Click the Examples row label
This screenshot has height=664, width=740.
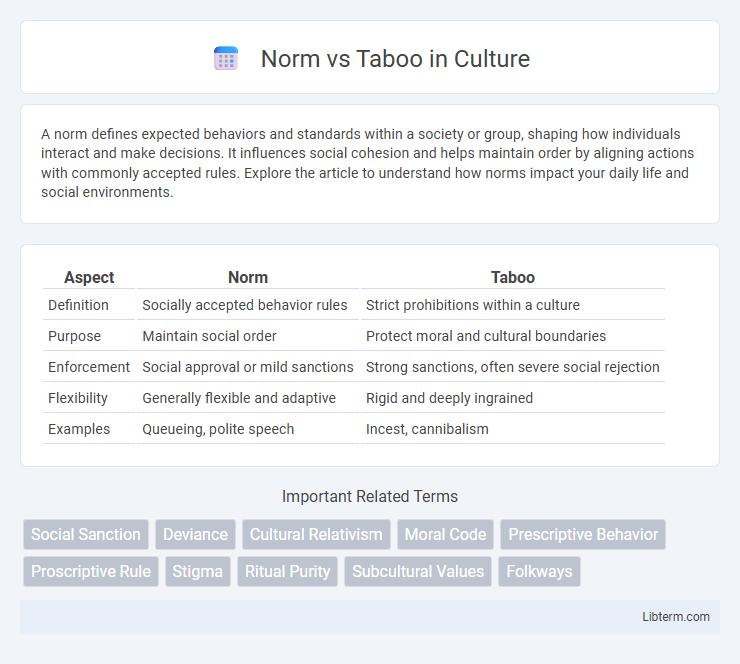79,429
